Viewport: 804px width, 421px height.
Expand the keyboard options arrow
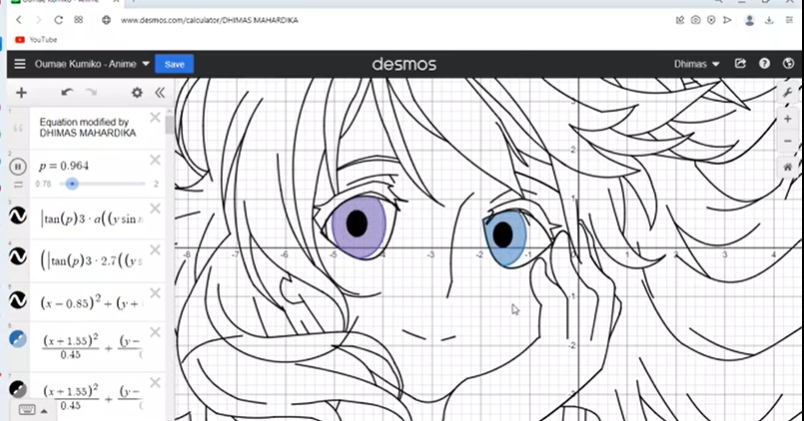[44, 411]
